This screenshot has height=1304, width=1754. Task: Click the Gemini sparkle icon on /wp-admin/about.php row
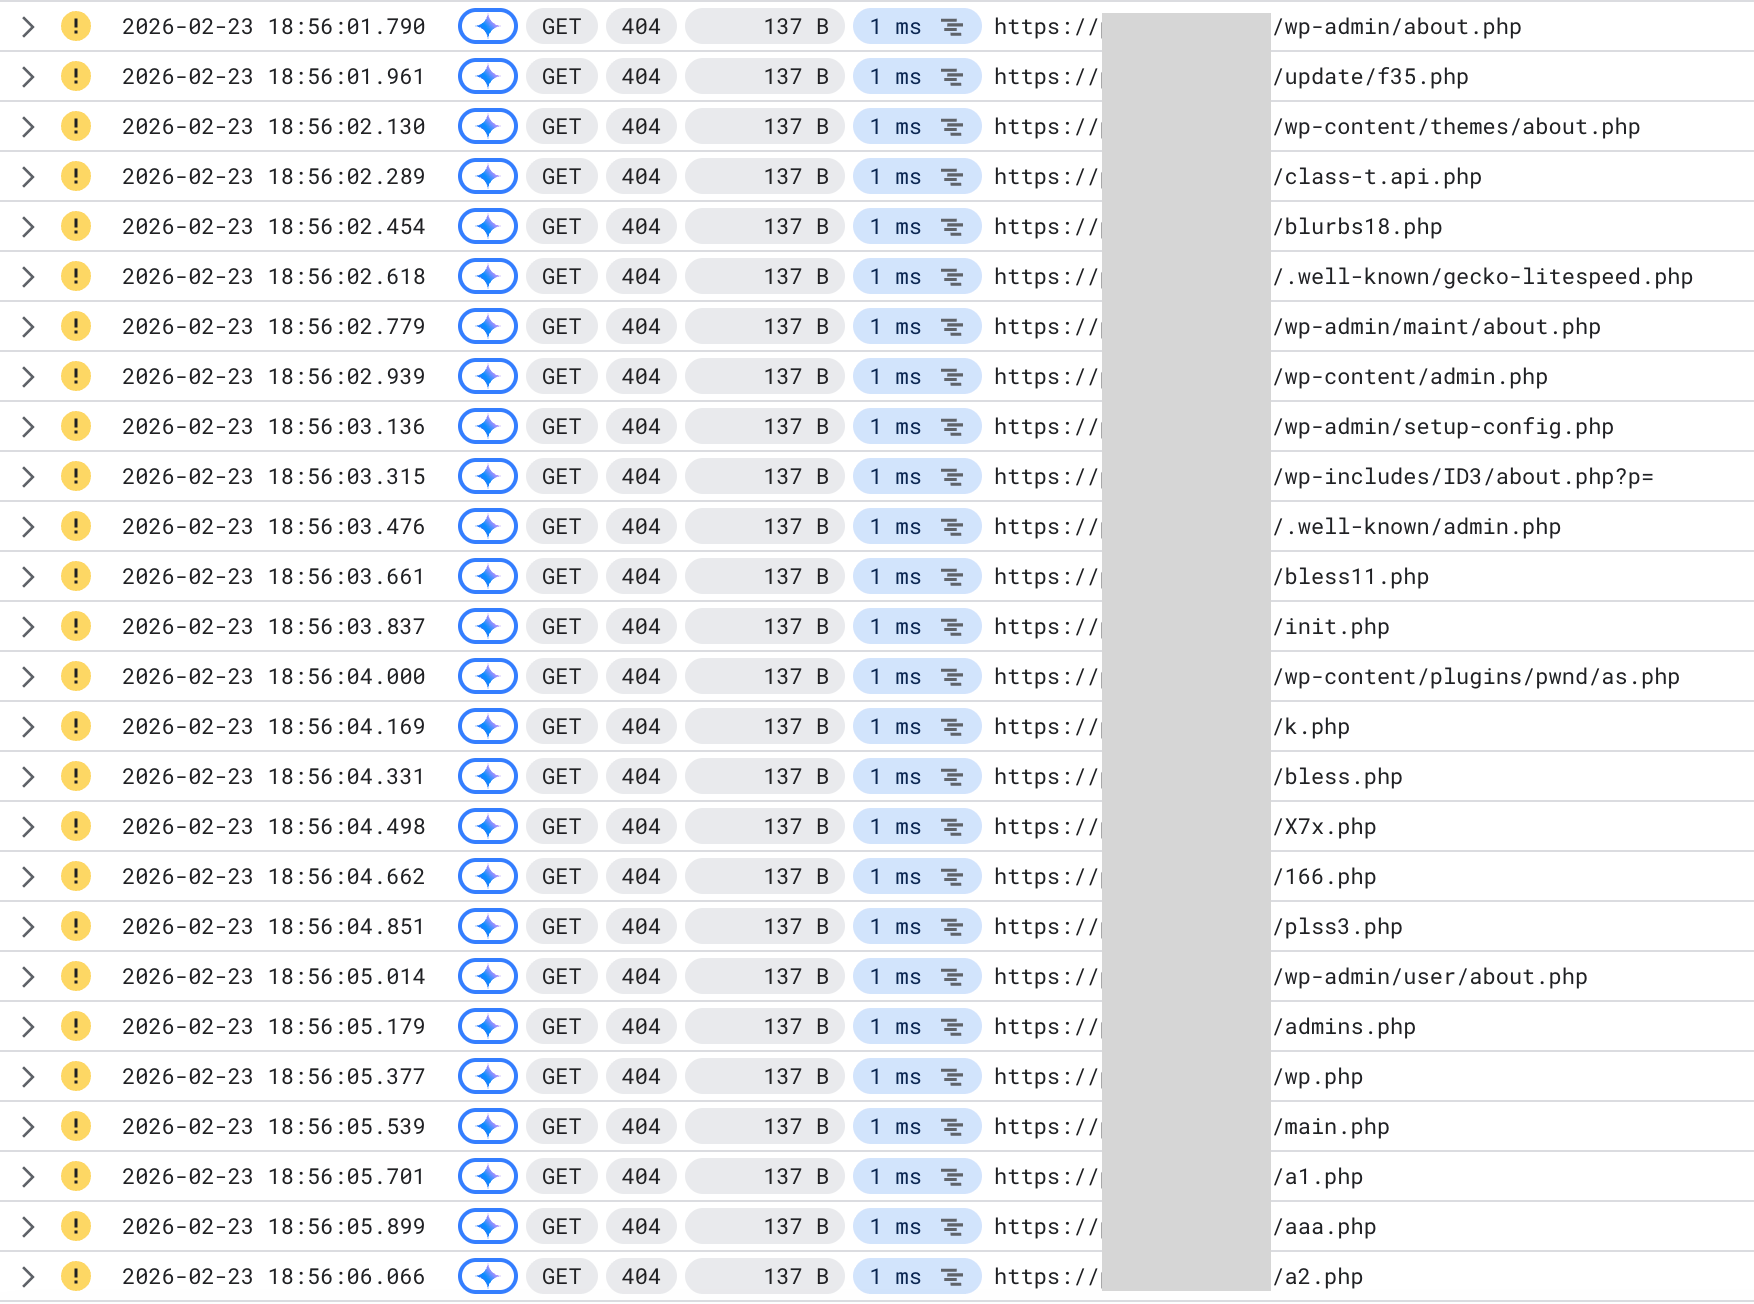tap(487, 26)
